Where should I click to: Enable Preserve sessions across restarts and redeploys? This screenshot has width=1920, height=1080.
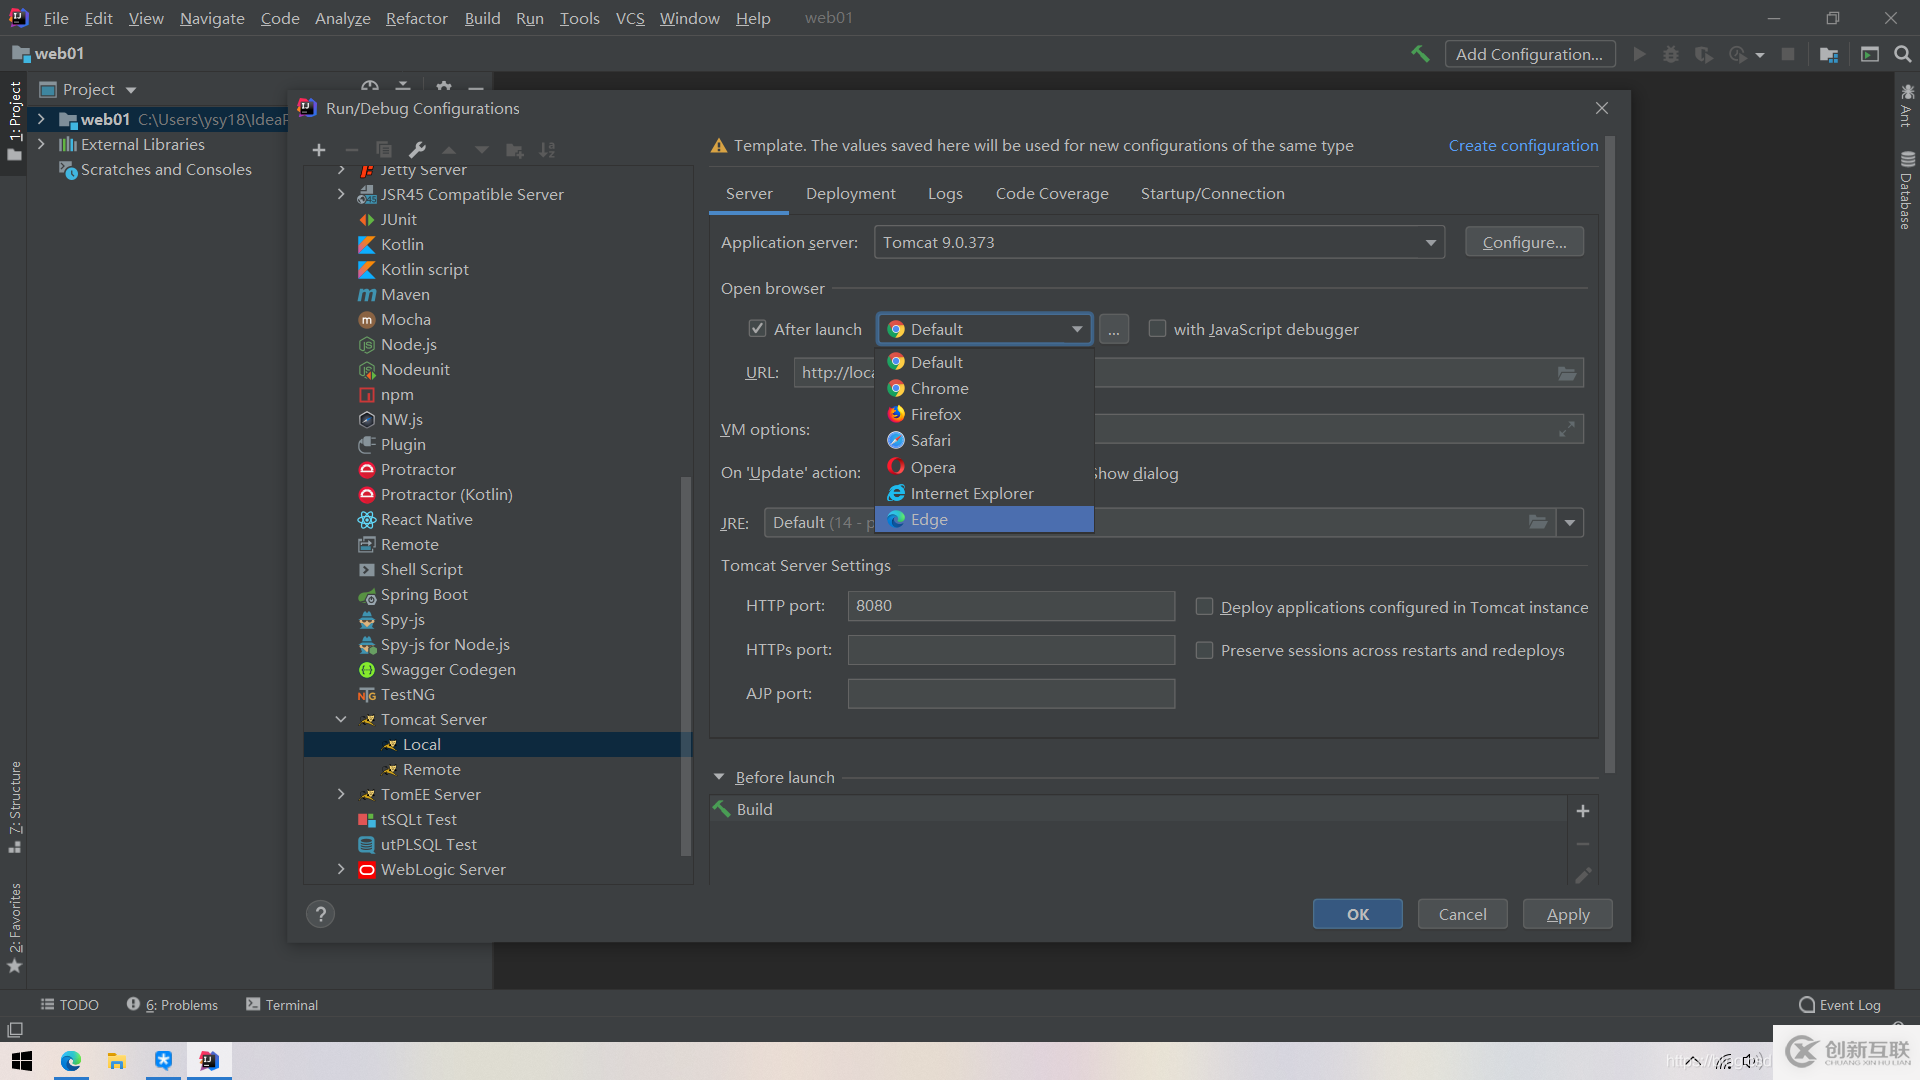1201,649
